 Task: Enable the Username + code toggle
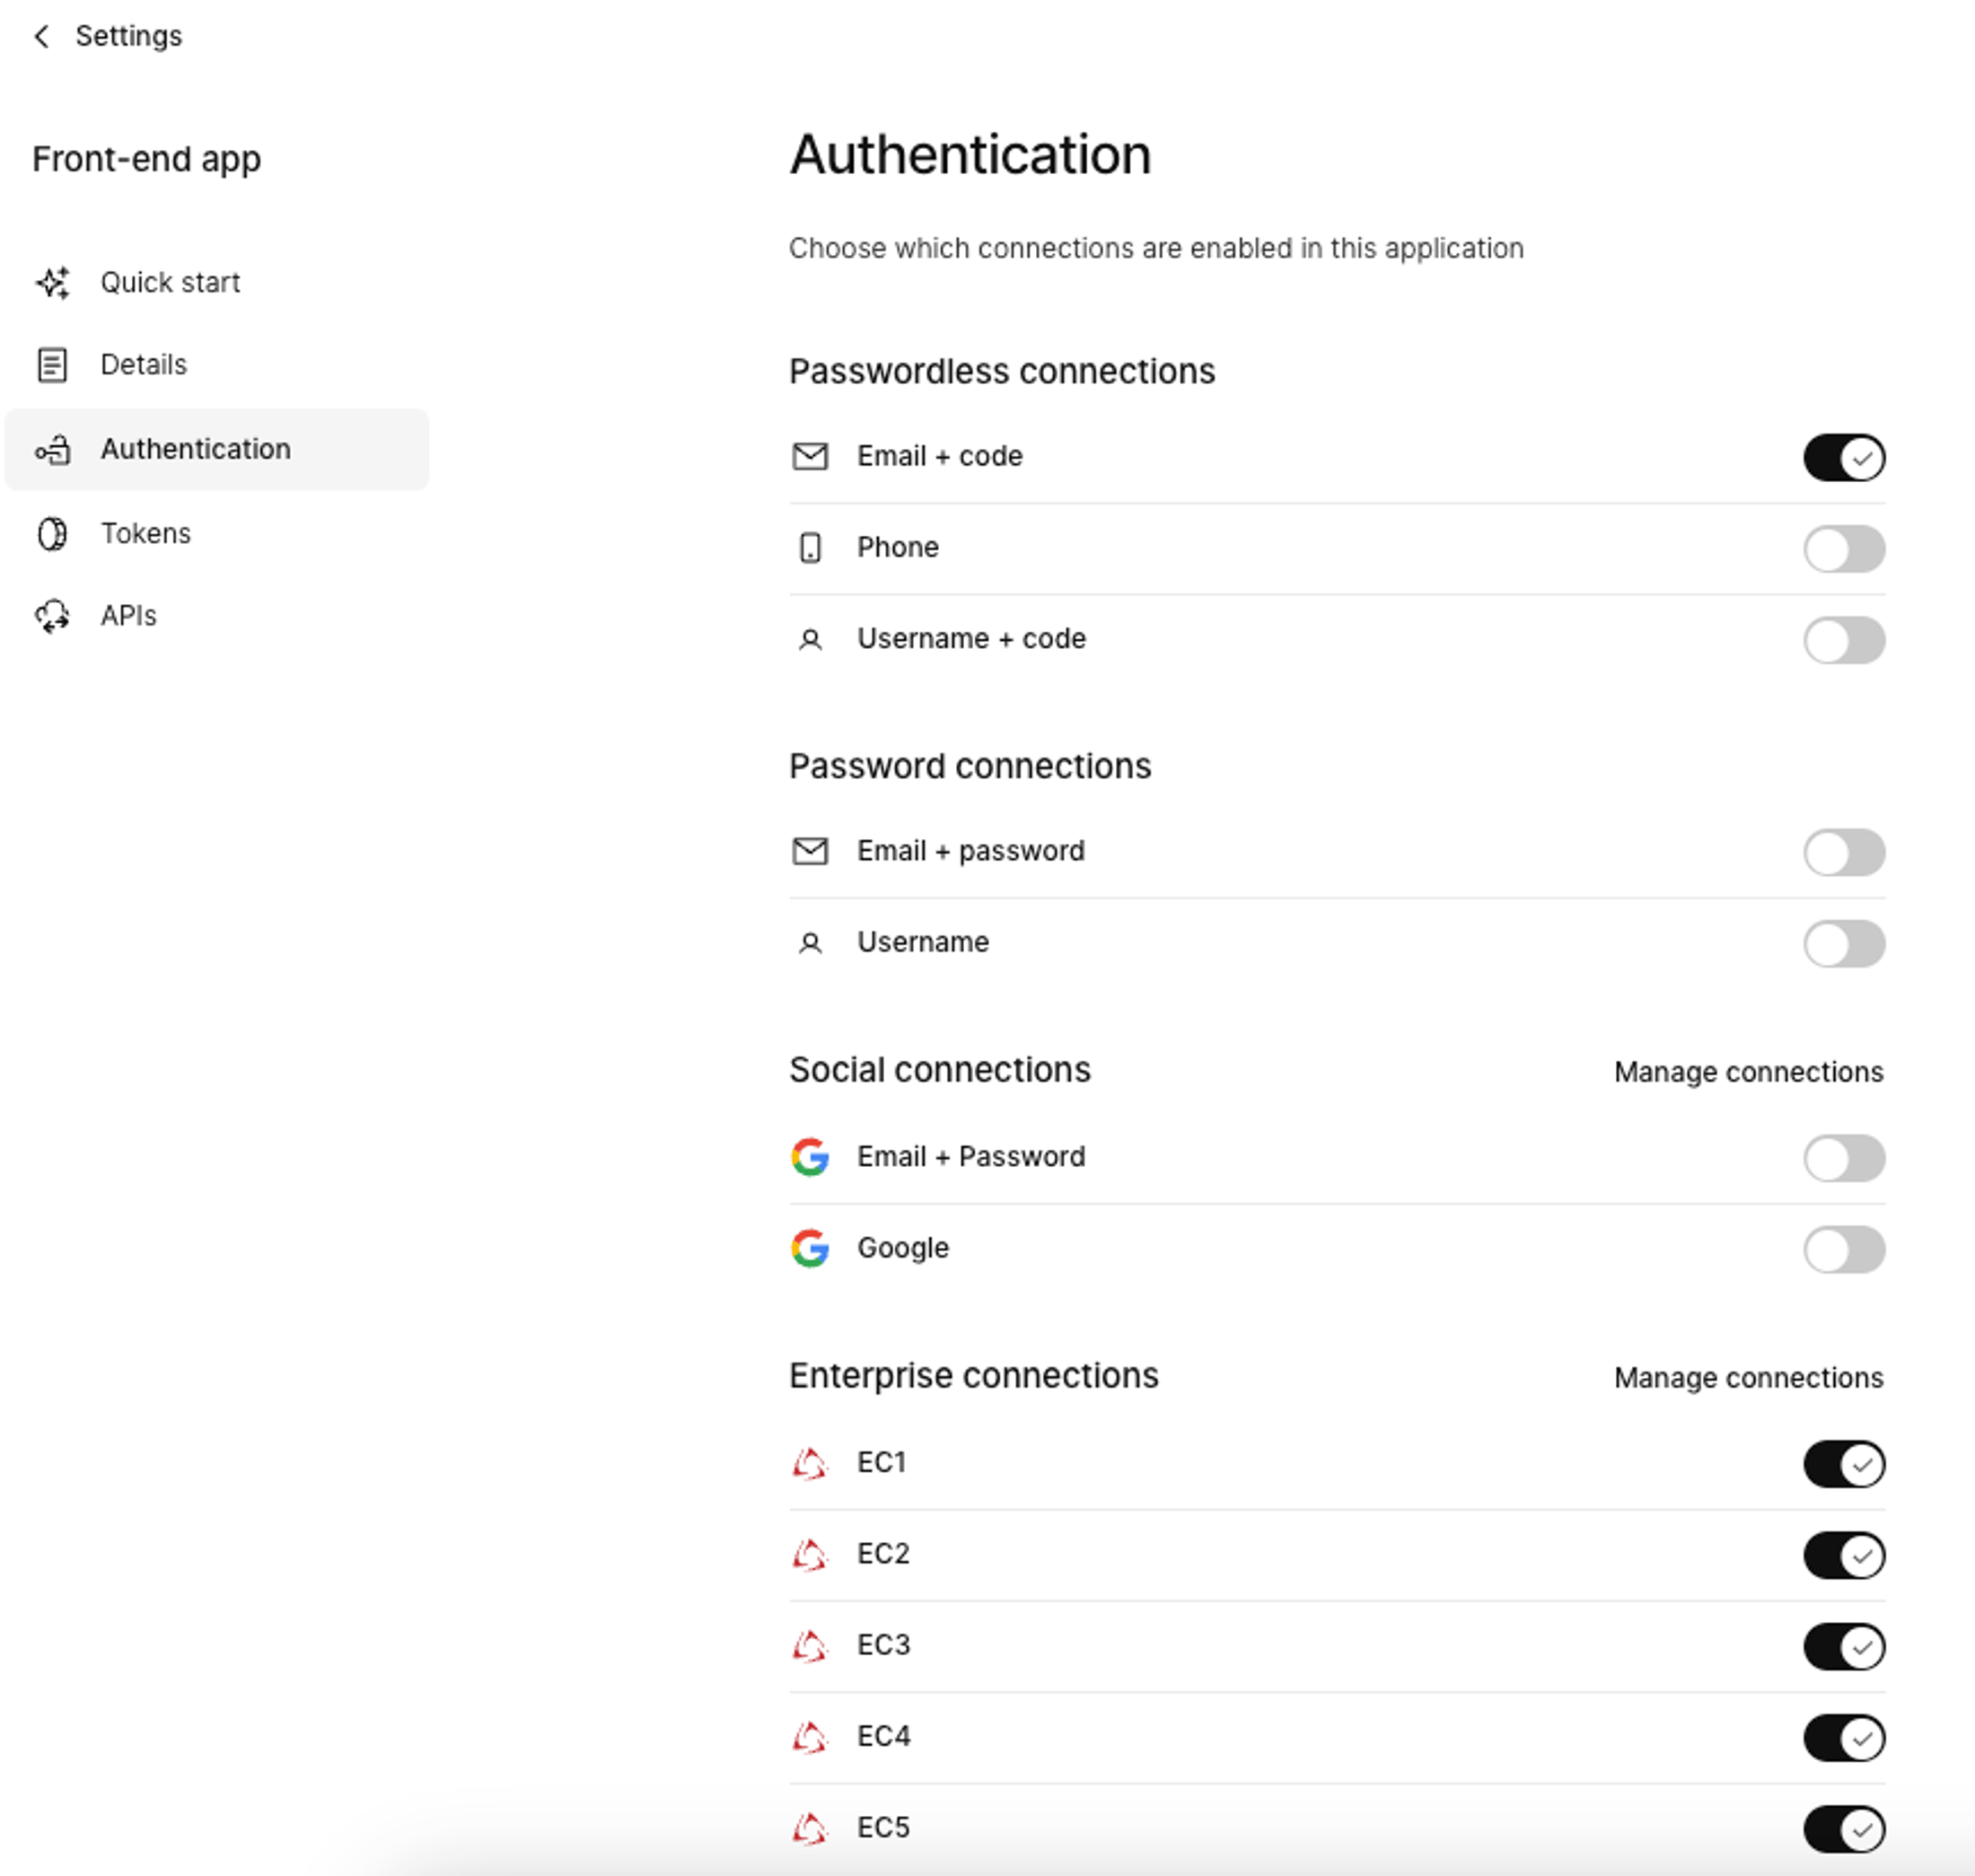click(x=1844, y=640)
